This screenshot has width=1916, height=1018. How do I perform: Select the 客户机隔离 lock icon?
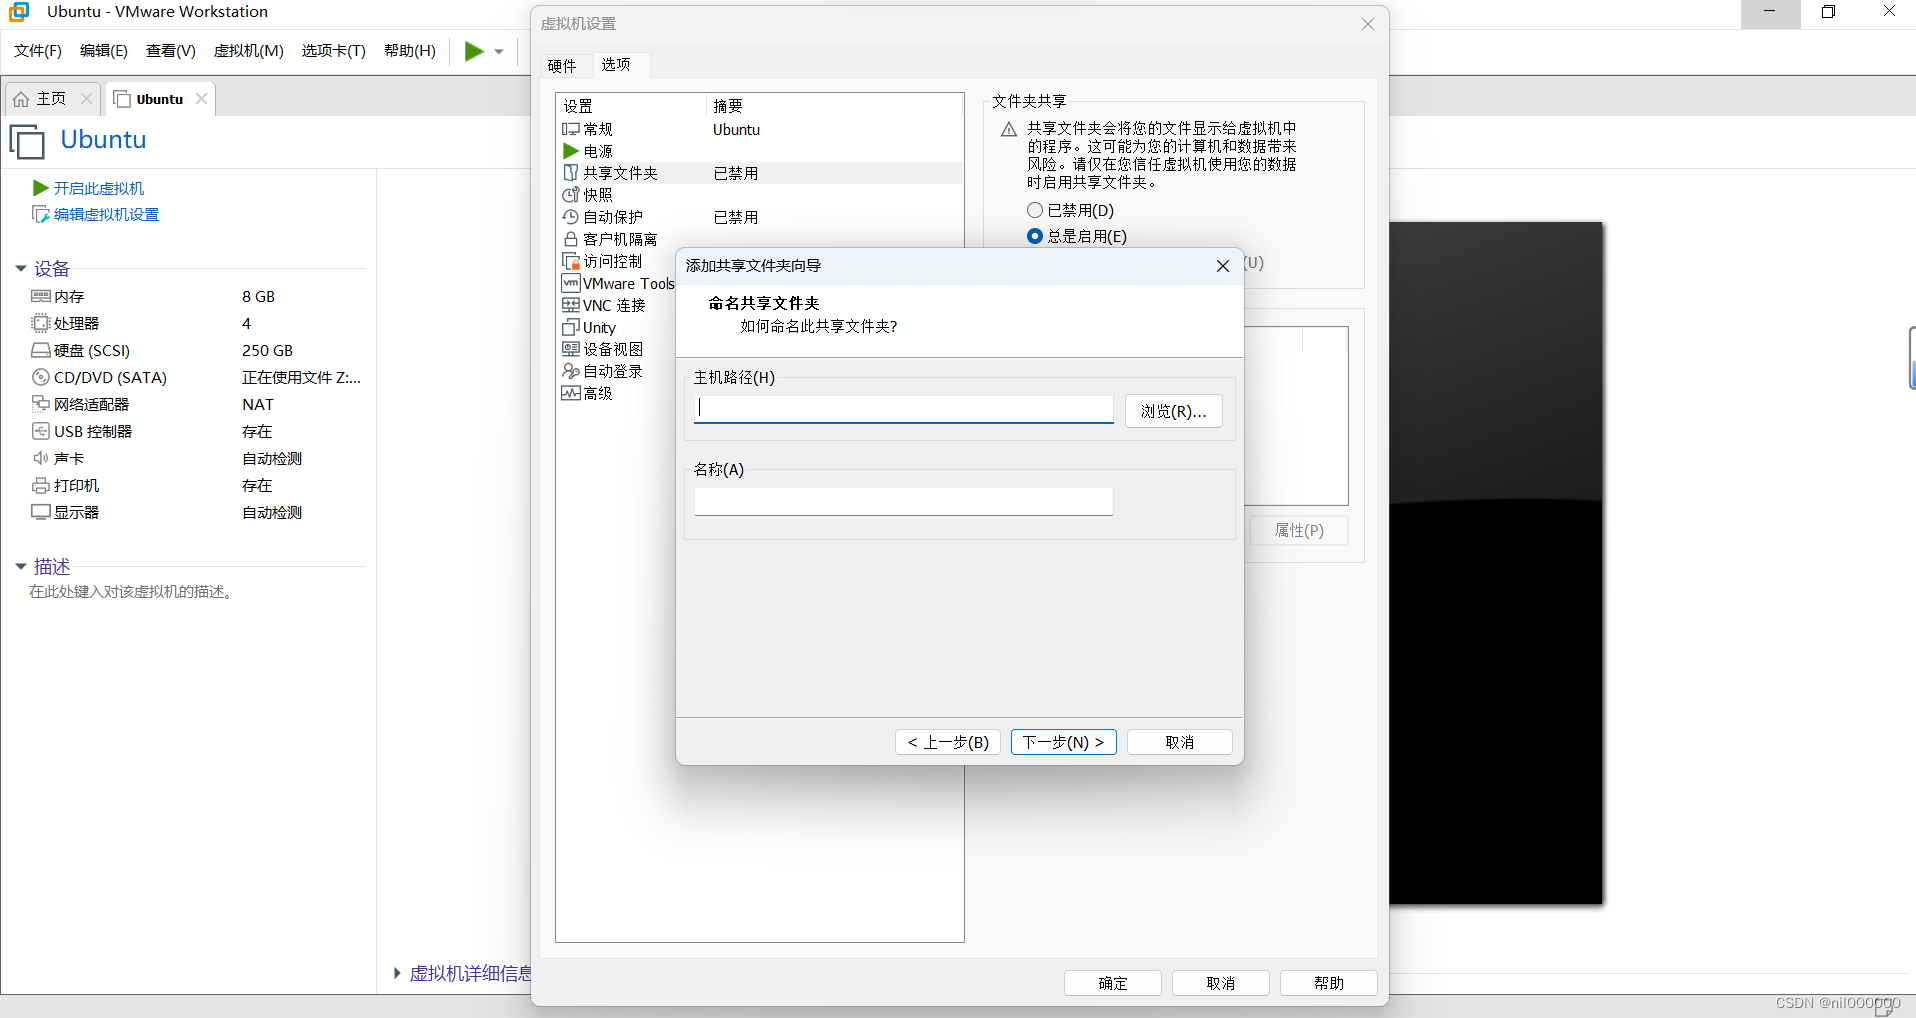571,239
